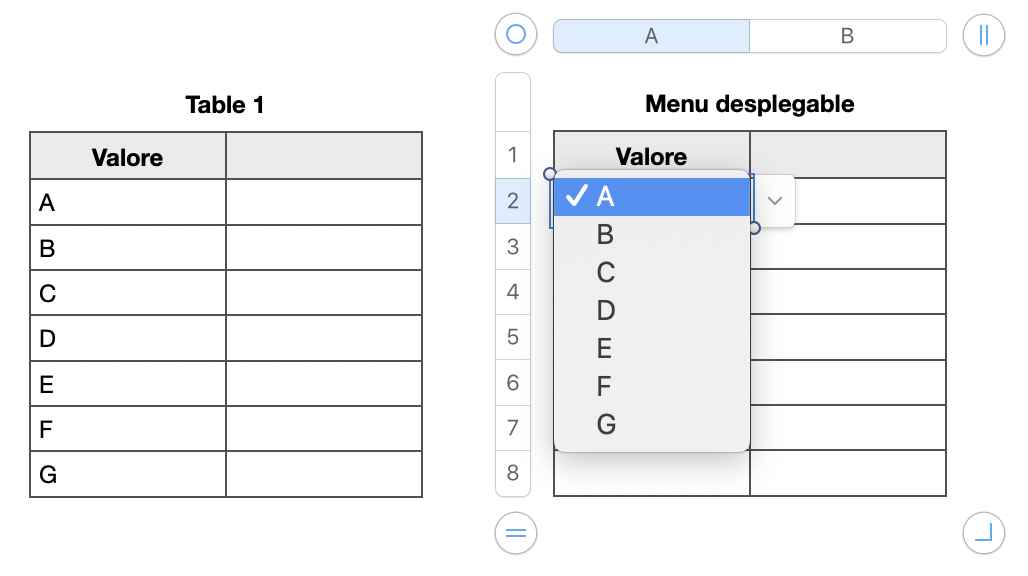Click the add row handle icon

click(516, 532)
